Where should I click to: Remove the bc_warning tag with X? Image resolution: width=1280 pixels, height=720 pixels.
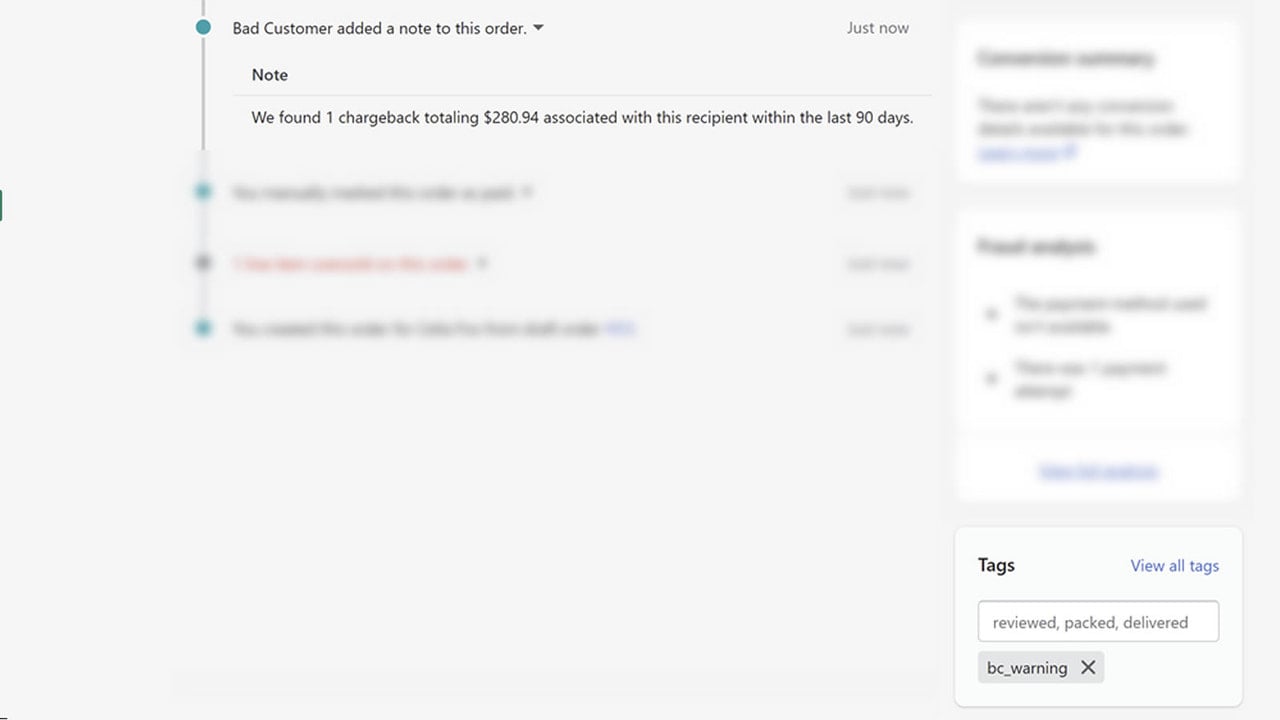(1088, 668)
